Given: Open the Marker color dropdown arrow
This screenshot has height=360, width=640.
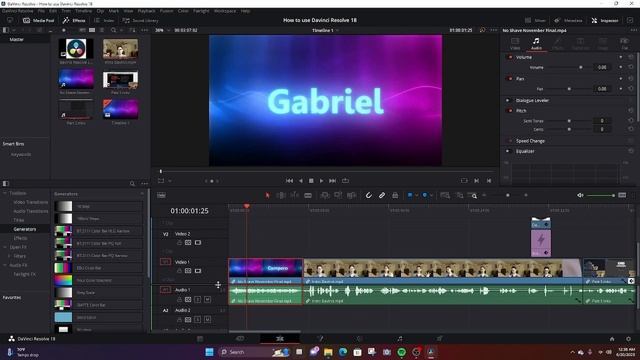Looking at the screenshot, I should (431, 196).
